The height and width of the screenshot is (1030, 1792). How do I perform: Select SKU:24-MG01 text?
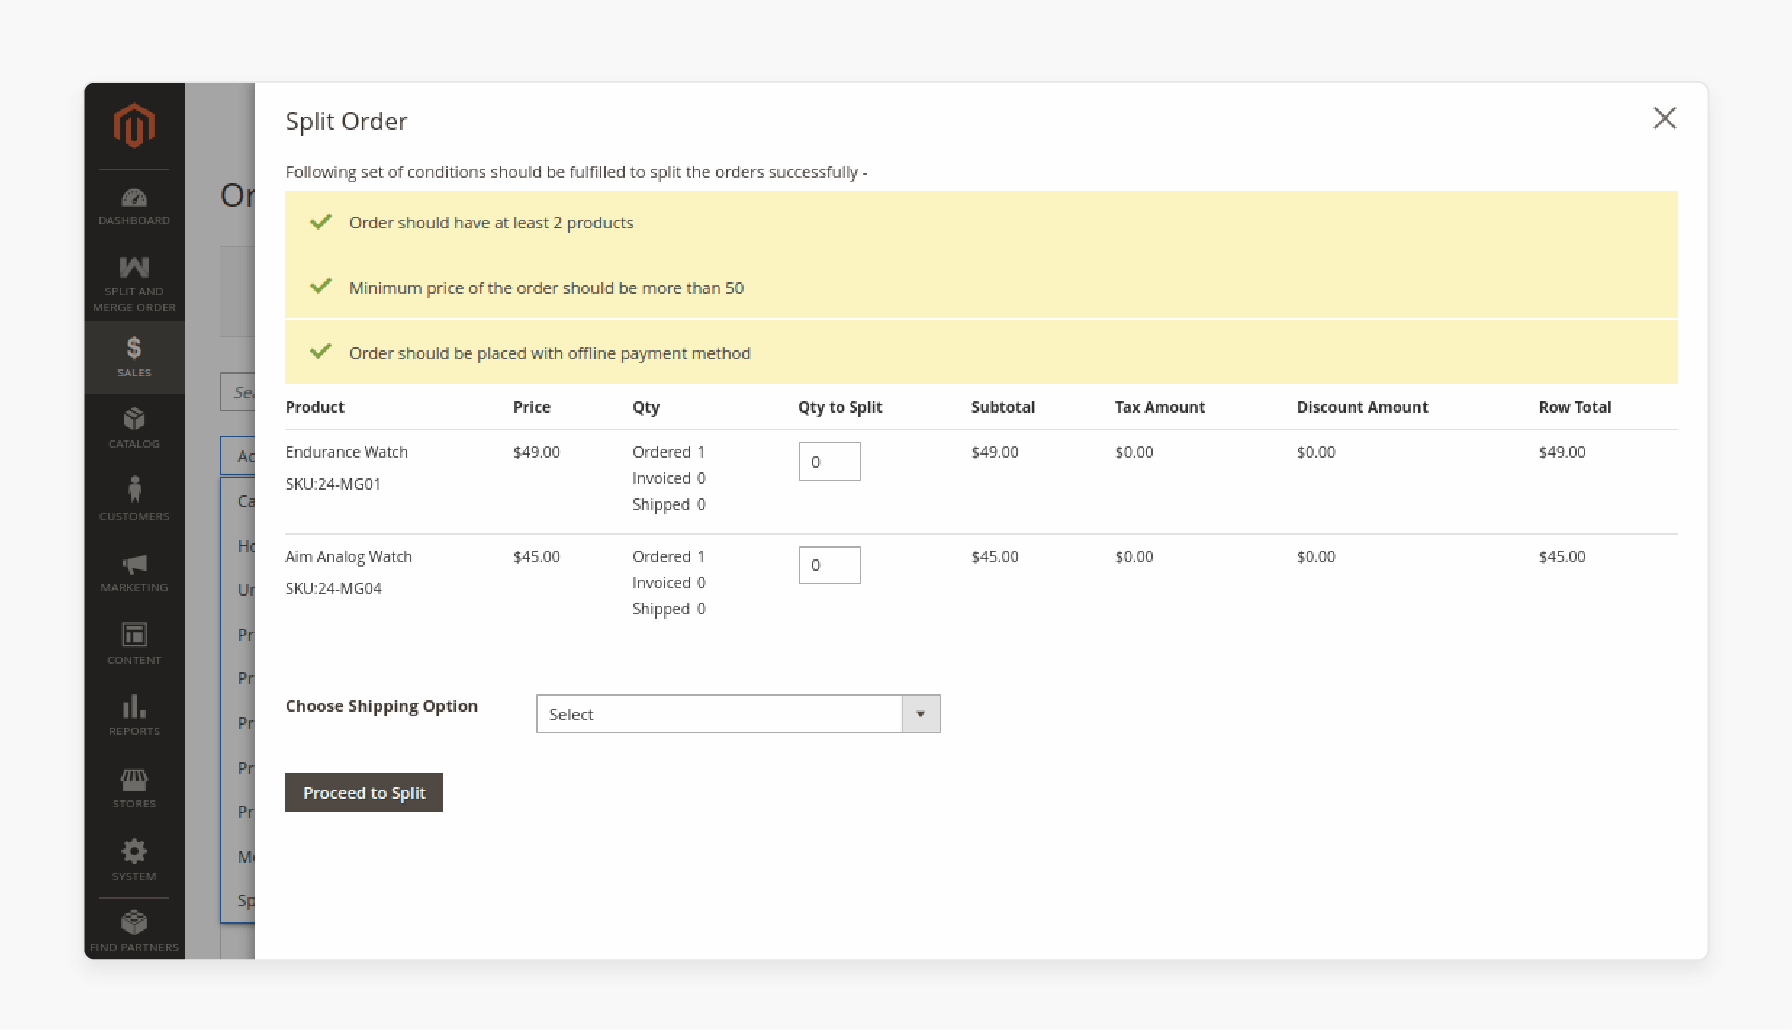pyautogui.click(x=333, y=484)
